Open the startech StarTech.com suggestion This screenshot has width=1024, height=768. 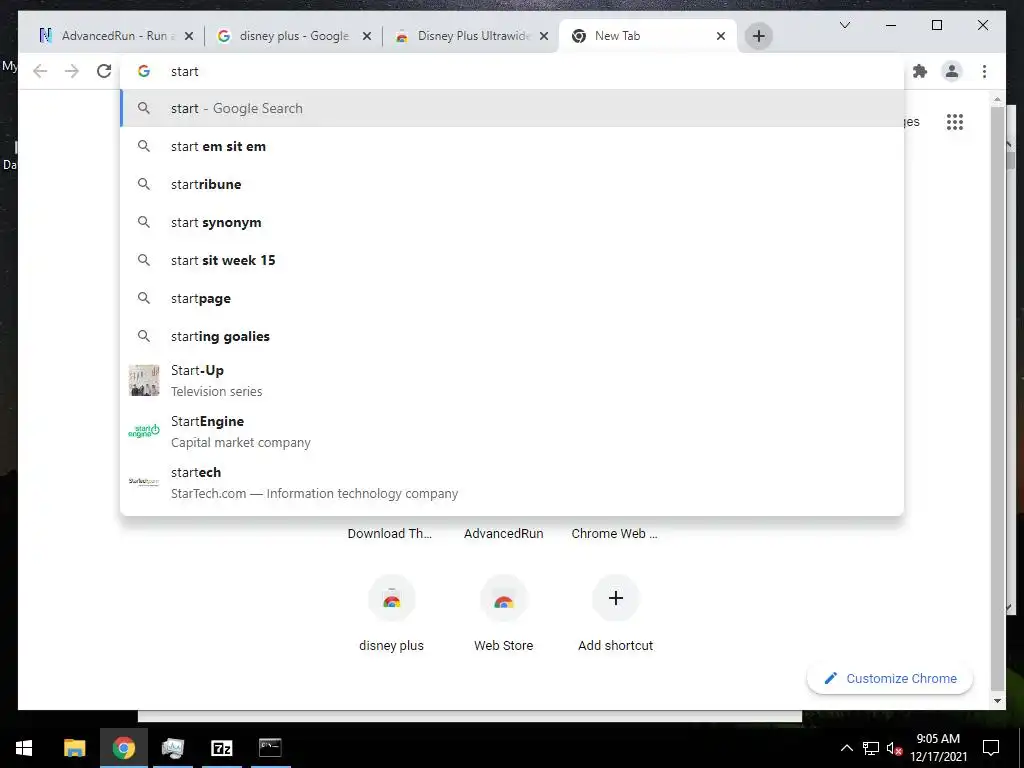pos(513,482)
